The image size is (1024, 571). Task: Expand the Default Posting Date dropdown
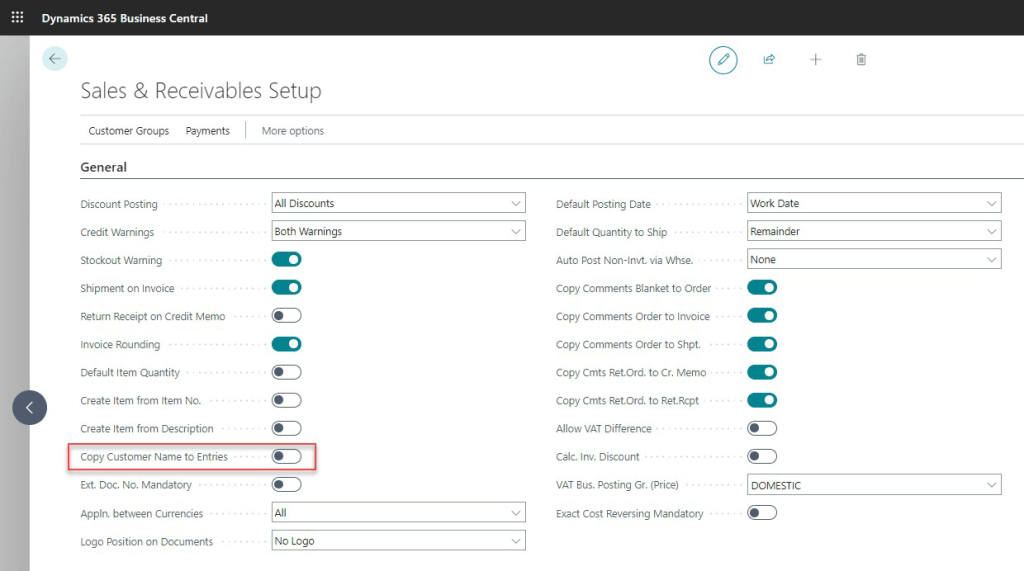pos(873,204)
